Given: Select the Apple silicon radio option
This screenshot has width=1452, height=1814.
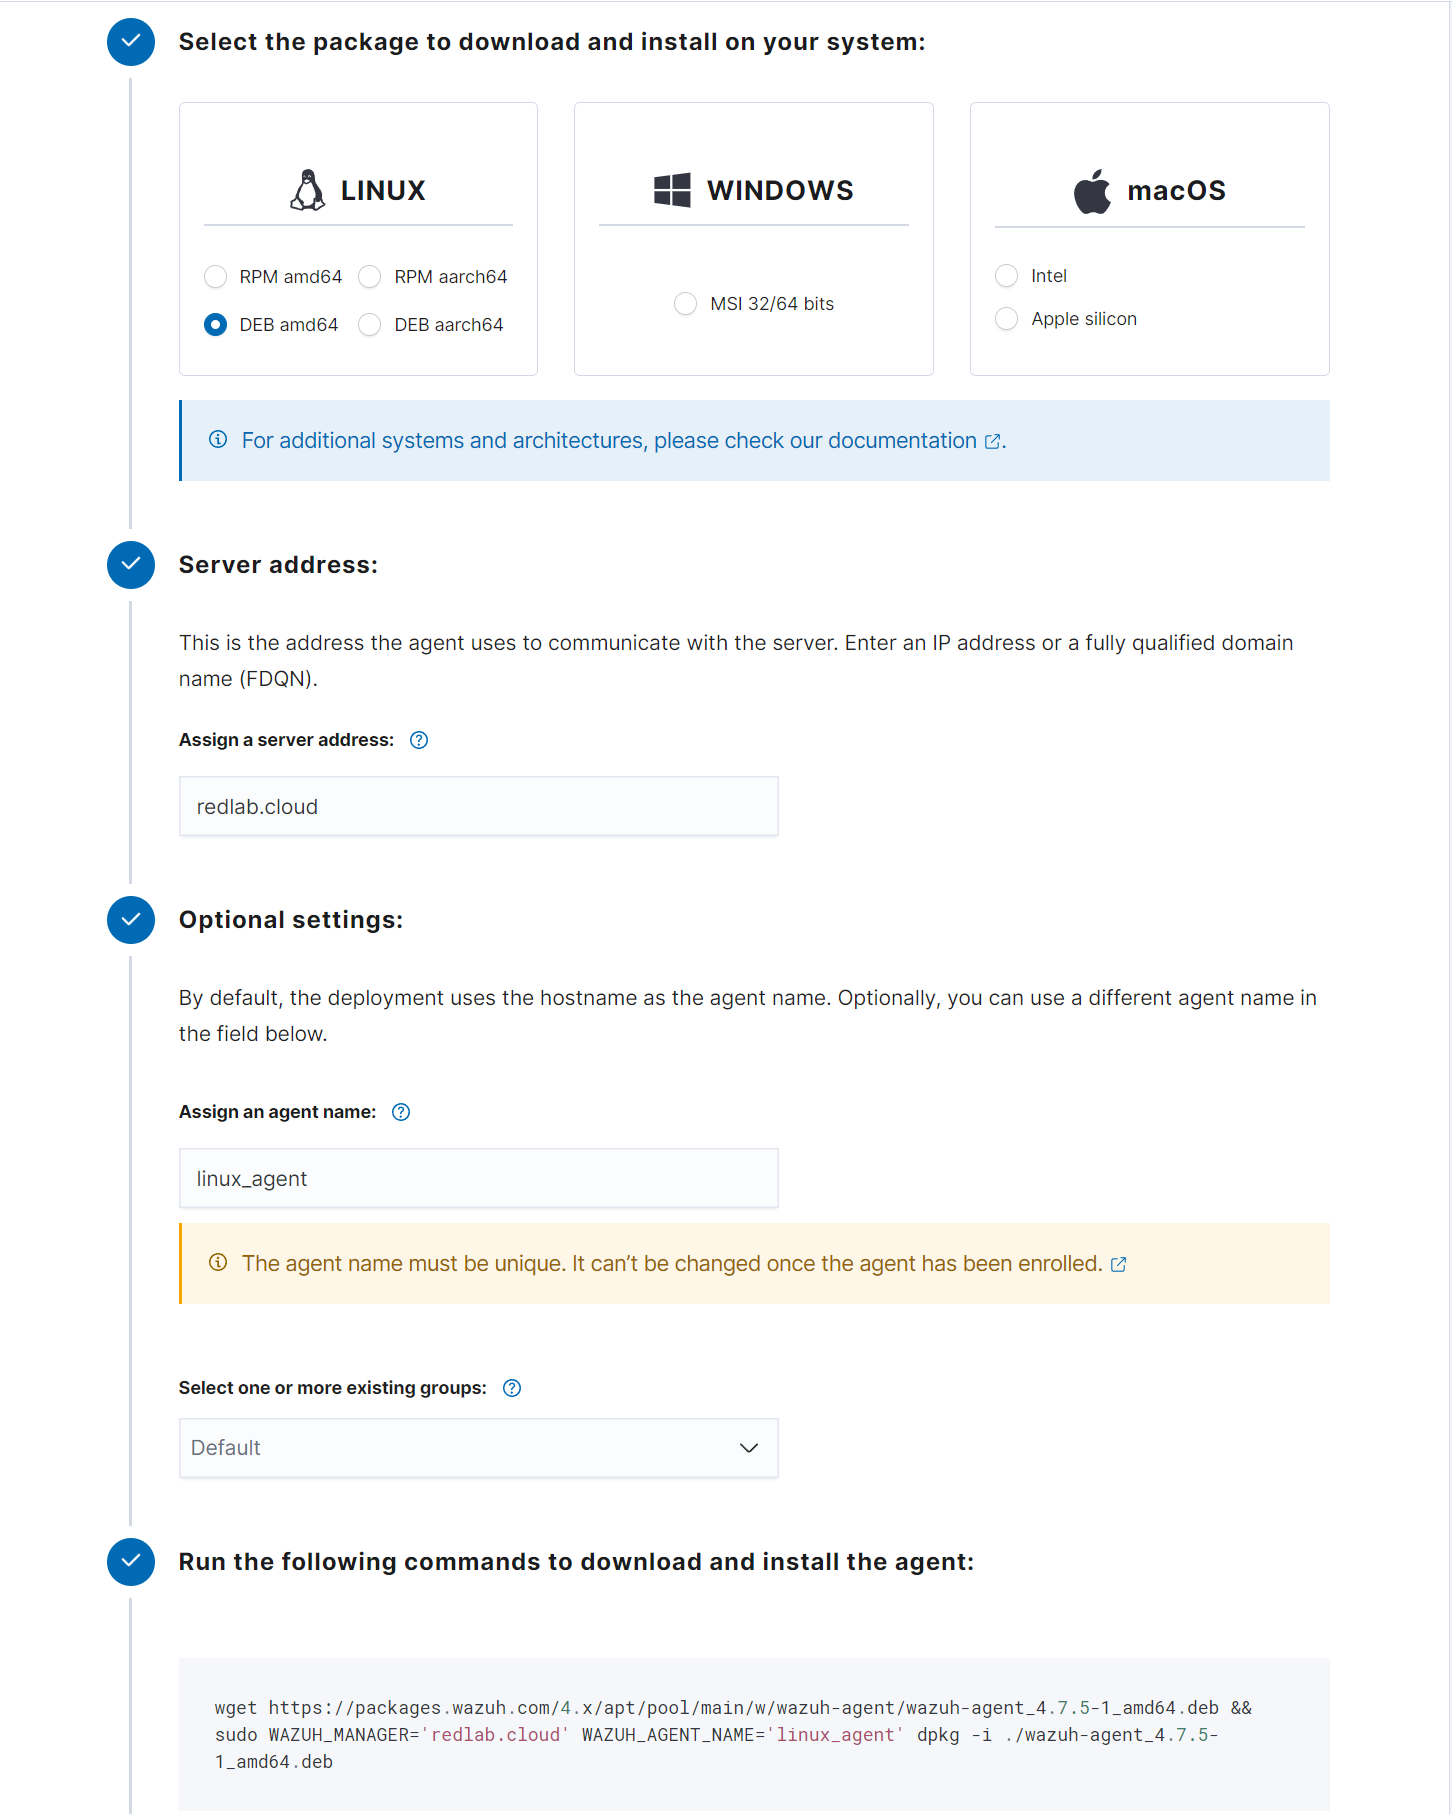Looking at the screenshot, I should 1007,319.
